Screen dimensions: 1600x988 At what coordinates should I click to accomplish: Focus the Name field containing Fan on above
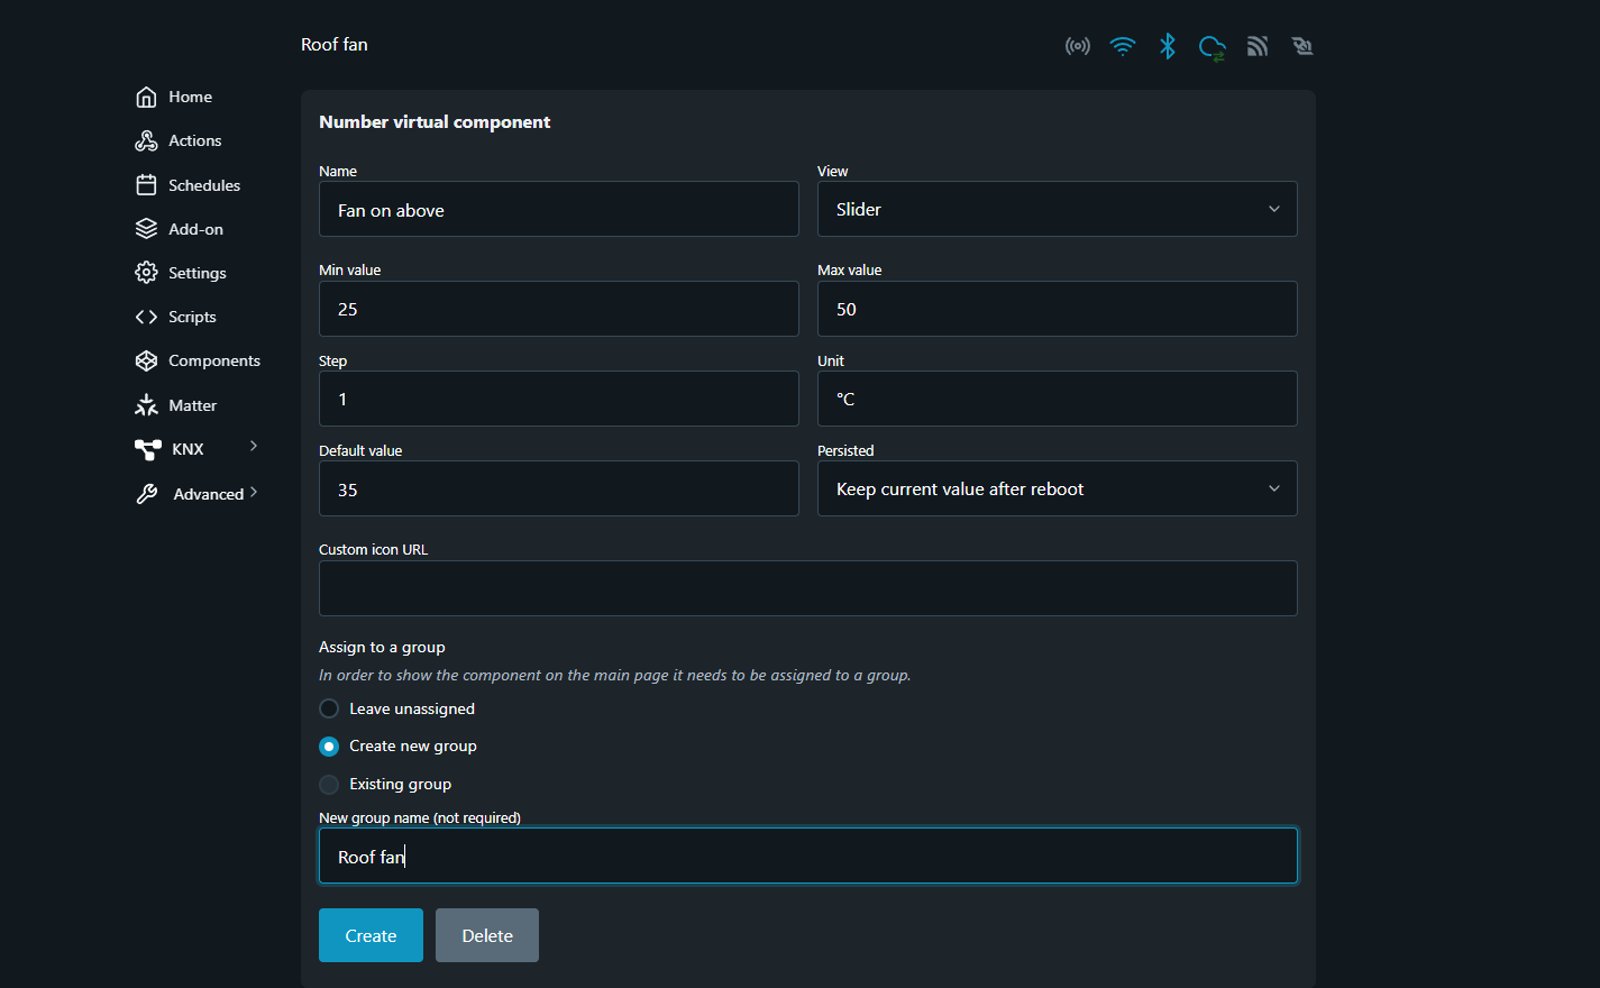[559, 209]
